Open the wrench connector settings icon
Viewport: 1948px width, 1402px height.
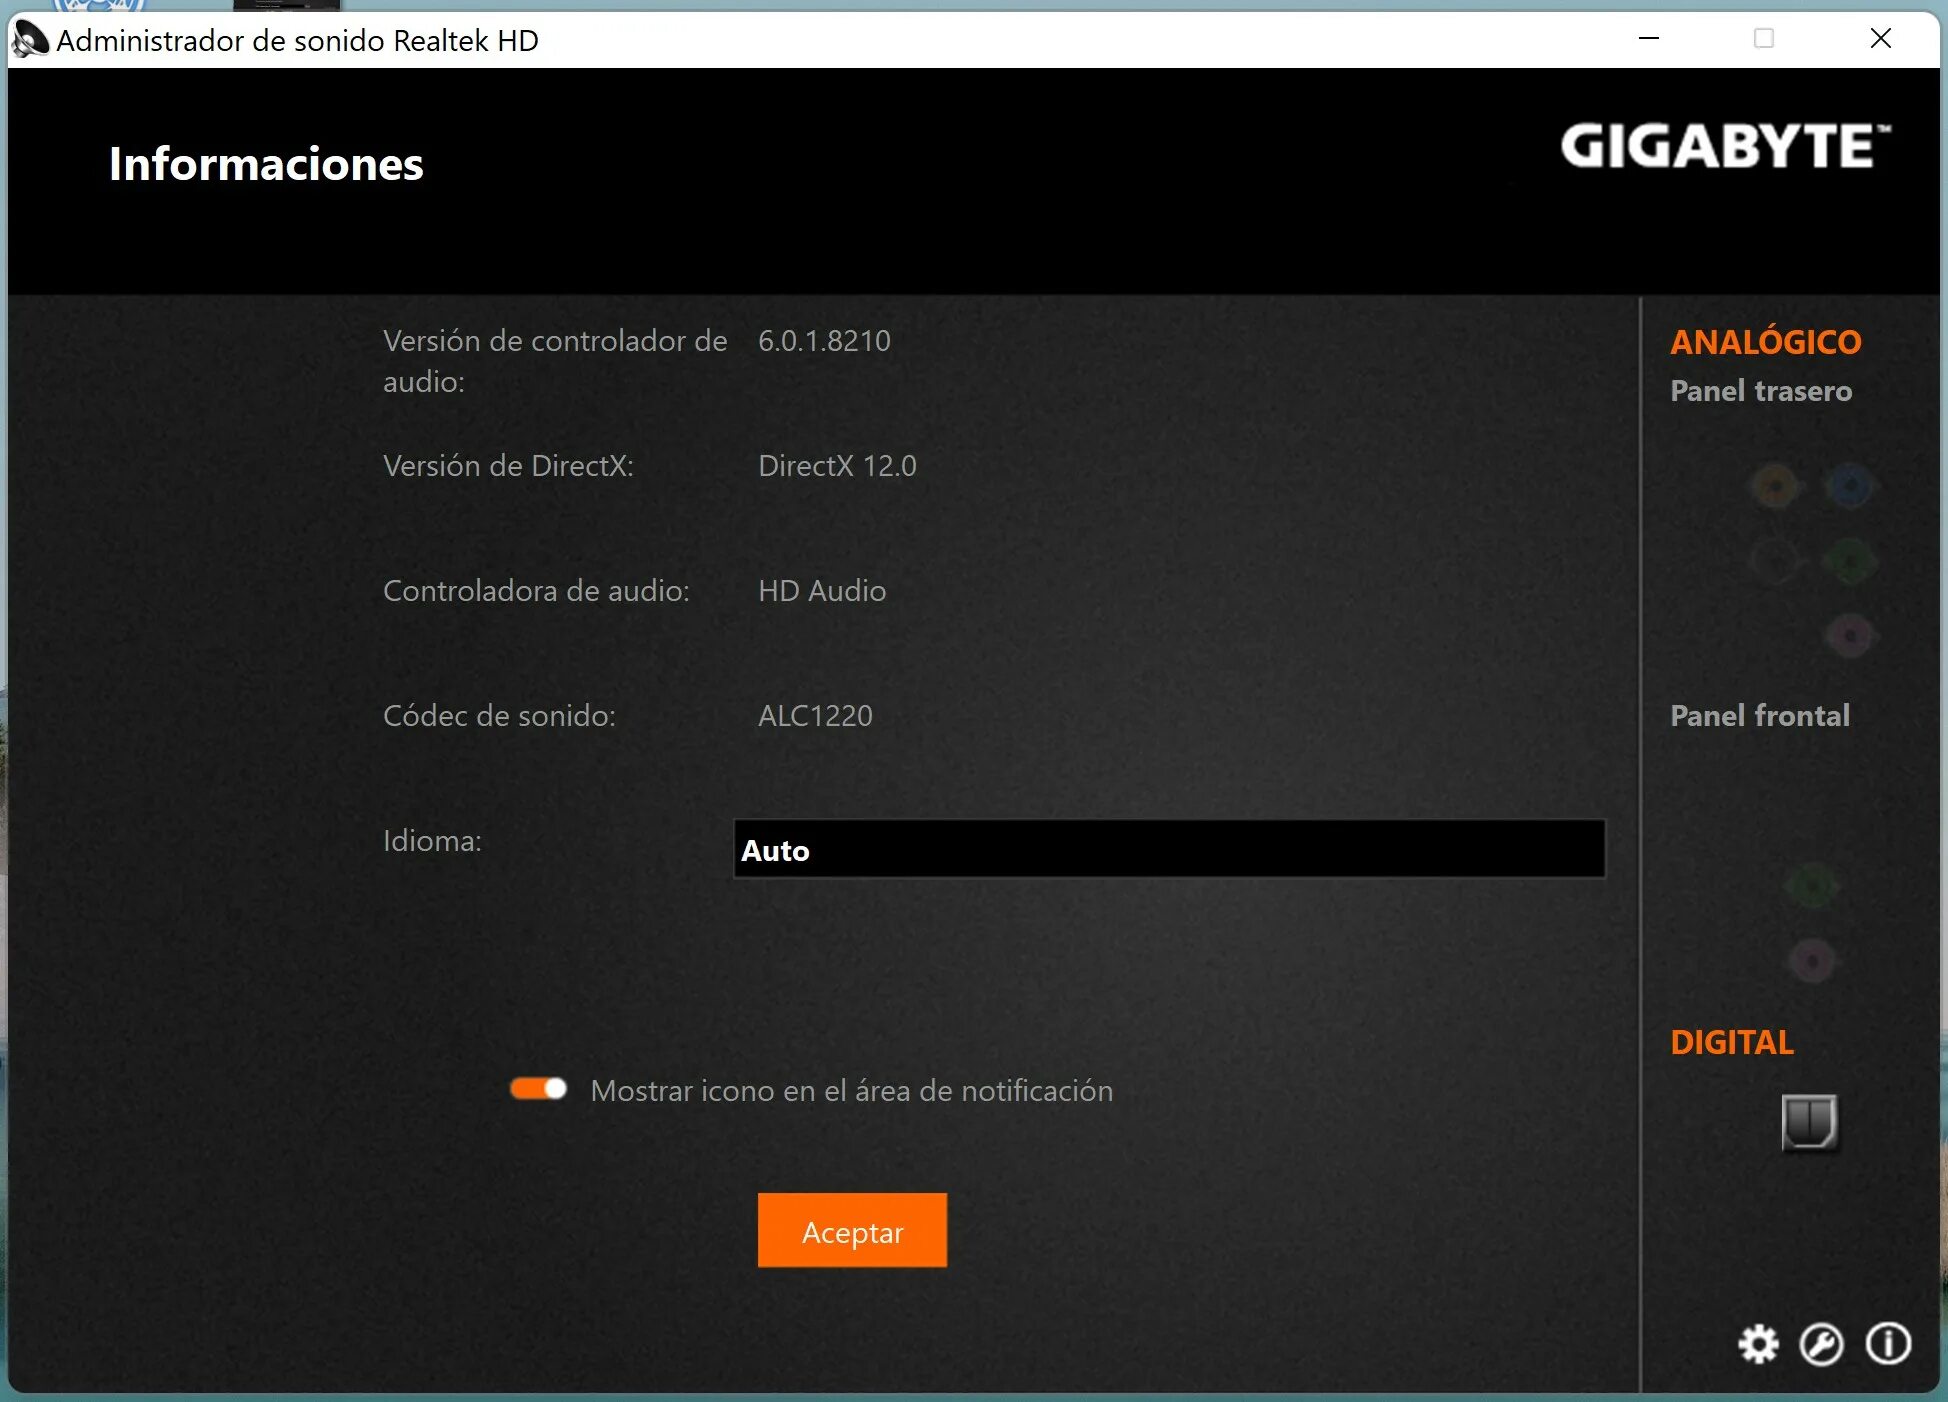pos(1821,1344)
